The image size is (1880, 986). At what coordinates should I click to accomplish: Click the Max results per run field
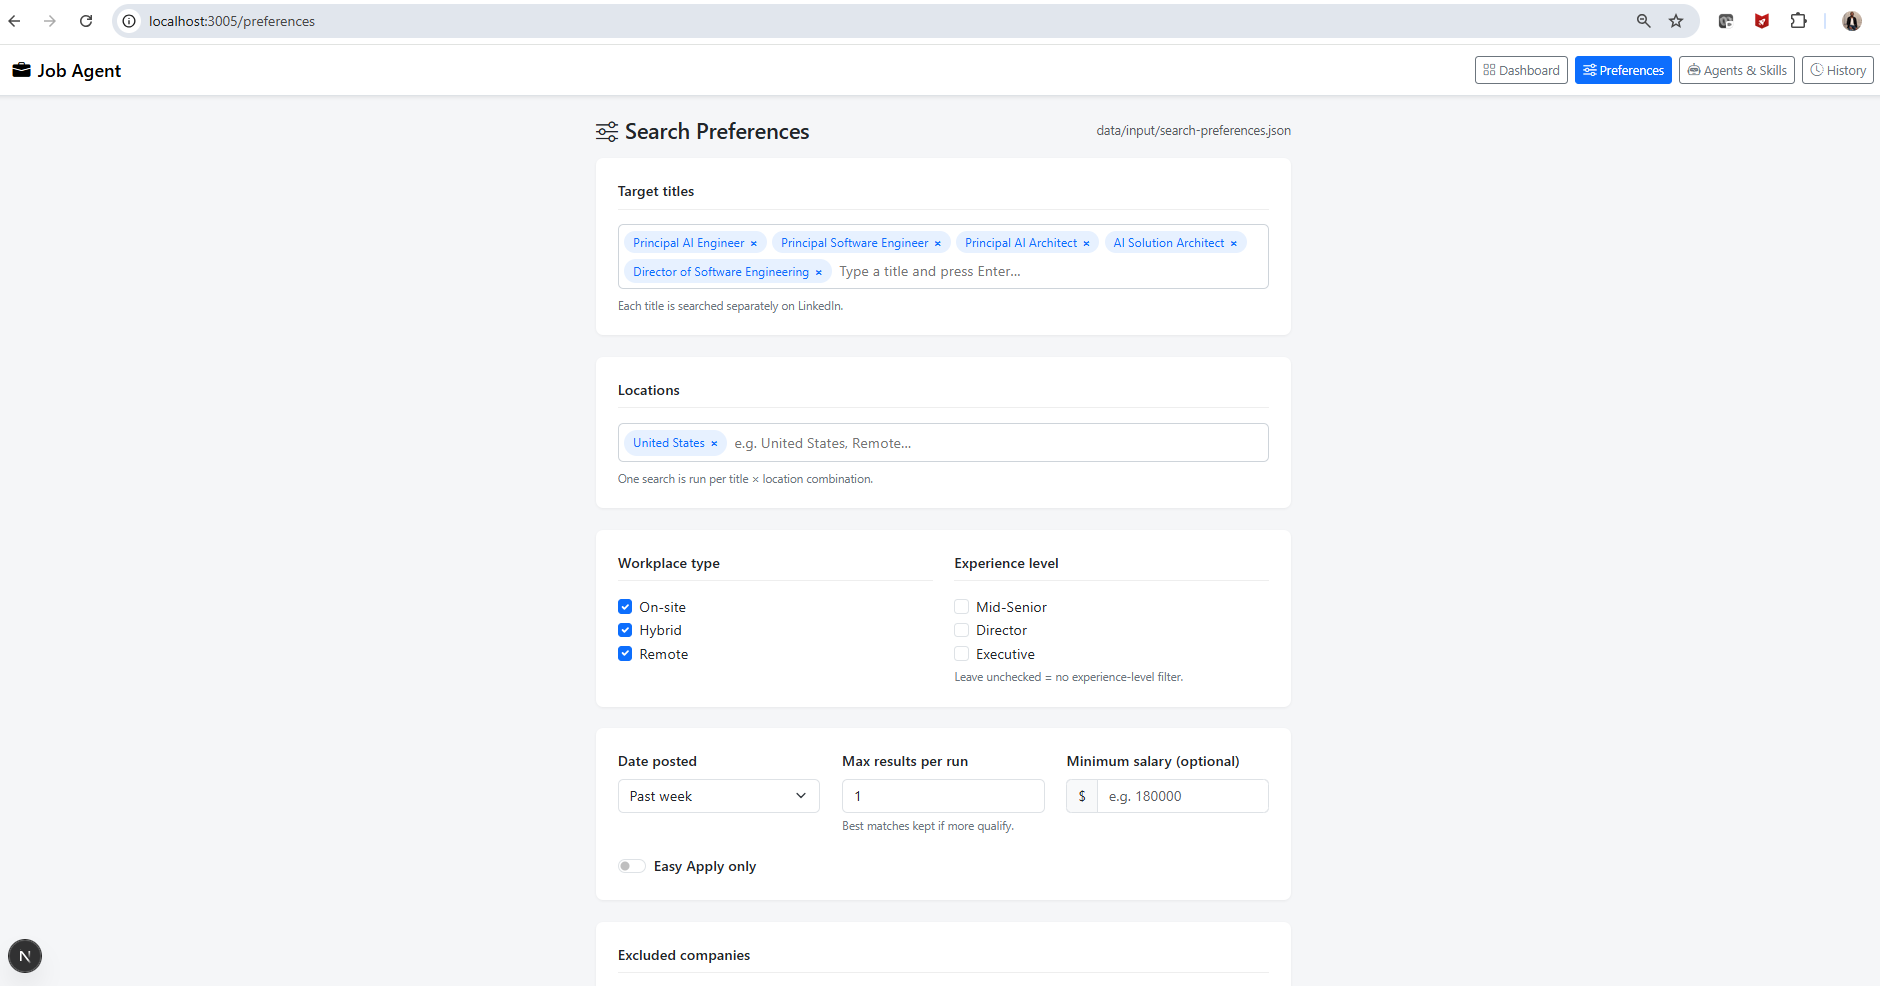(943, 796)
